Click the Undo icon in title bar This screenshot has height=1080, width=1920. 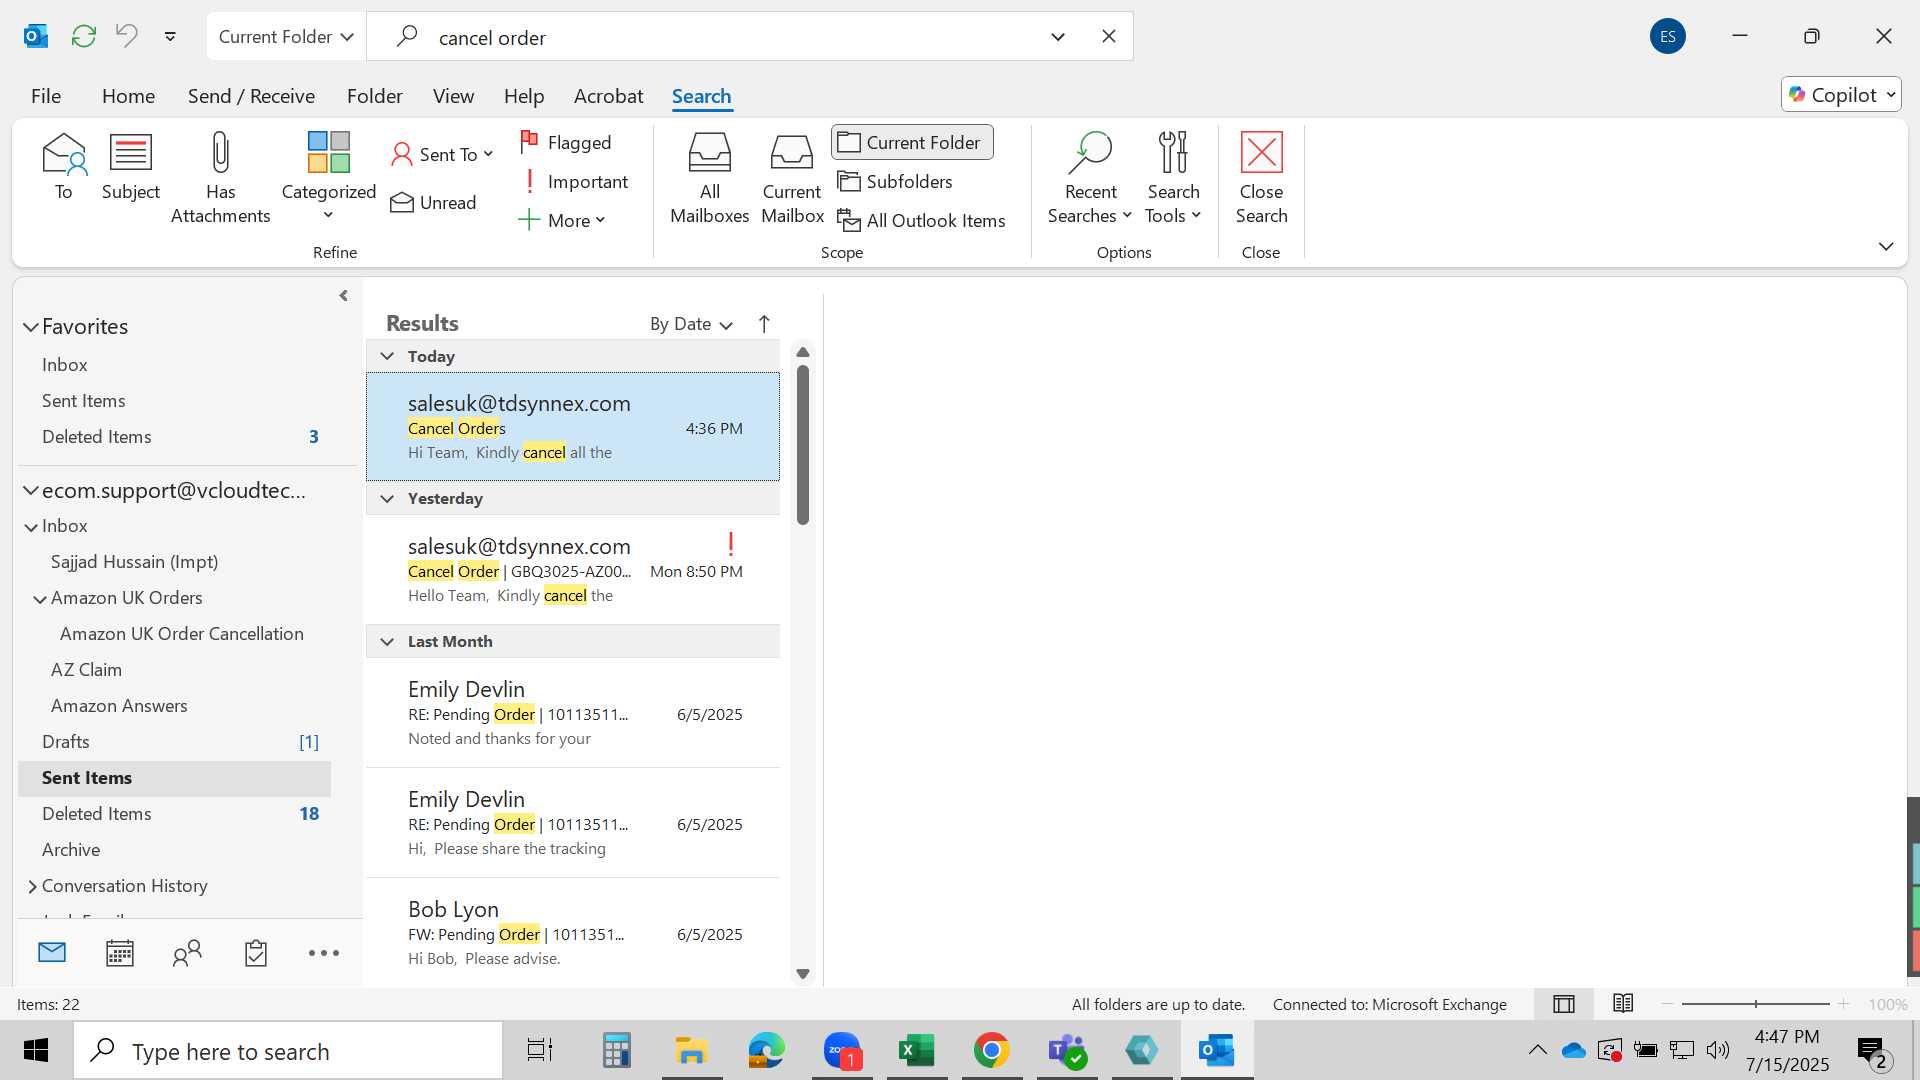[126, 36]
